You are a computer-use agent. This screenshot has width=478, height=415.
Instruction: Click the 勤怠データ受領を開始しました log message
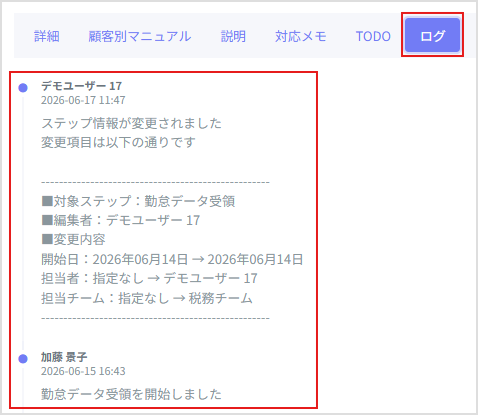131,394
